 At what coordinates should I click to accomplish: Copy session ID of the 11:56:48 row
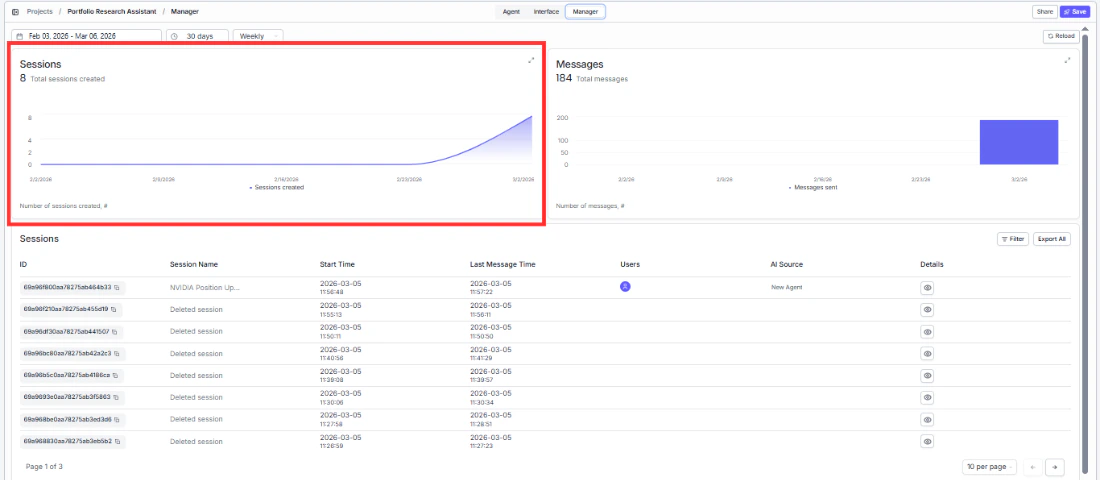click(117, 288)
